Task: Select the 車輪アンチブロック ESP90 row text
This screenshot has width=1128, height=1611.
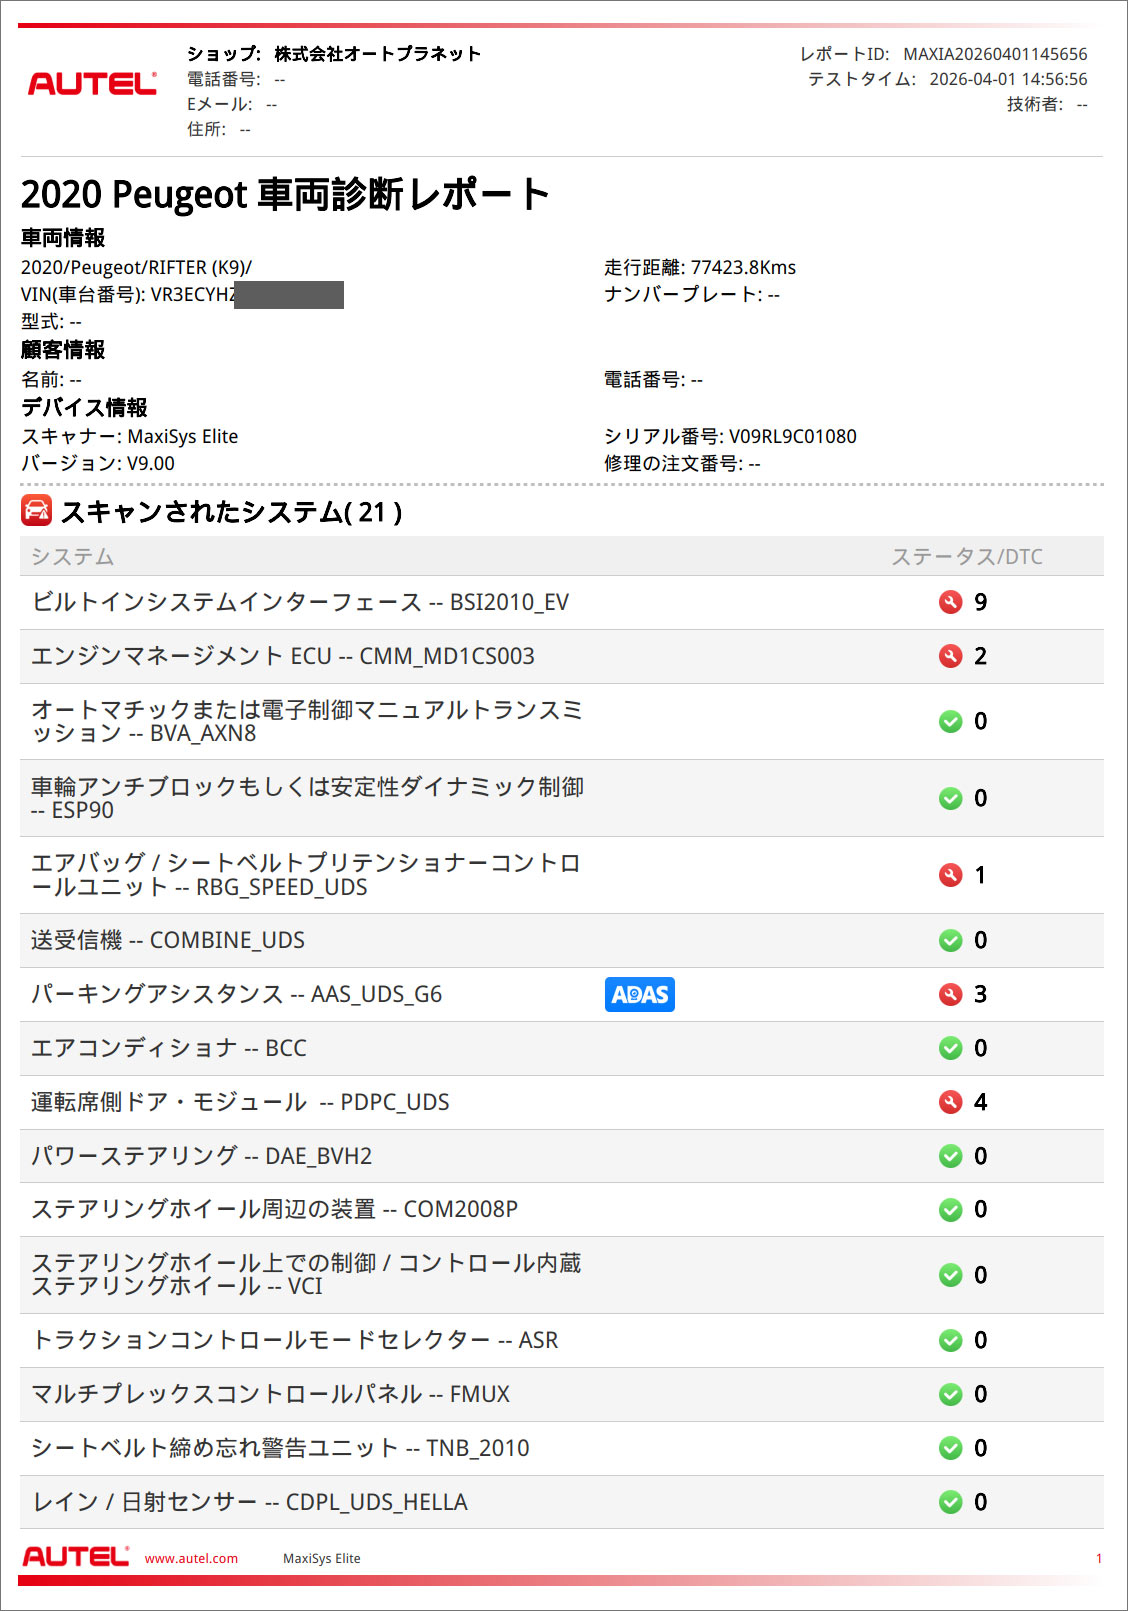Action: [x=308, y=798]
